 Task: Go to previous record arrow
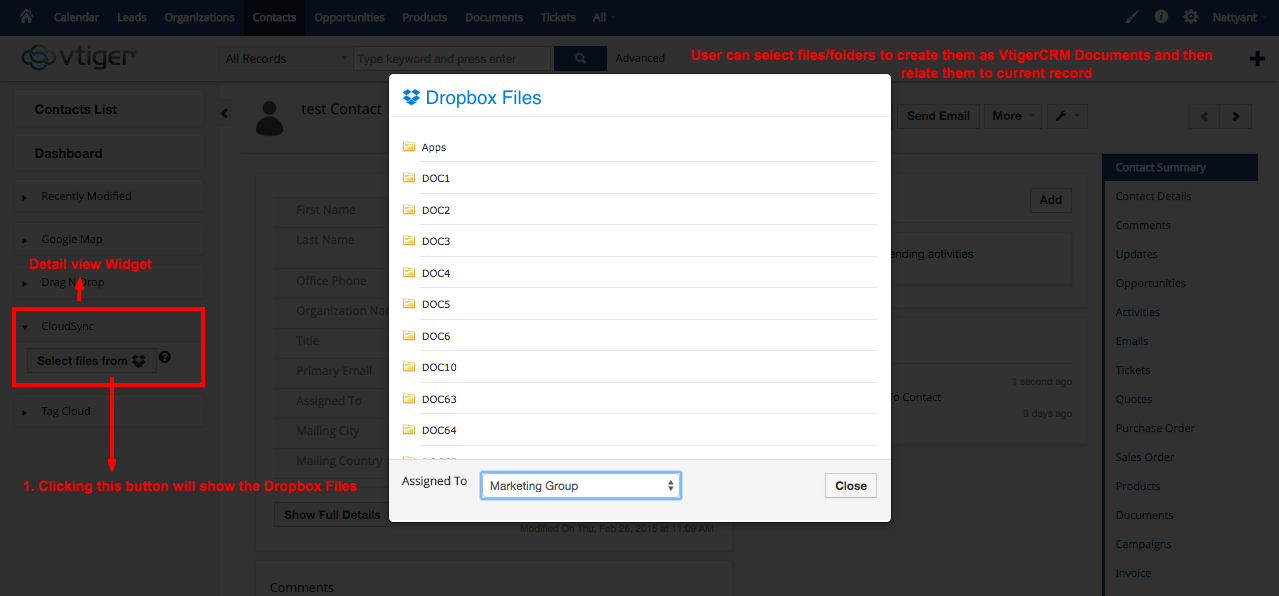1204,116
